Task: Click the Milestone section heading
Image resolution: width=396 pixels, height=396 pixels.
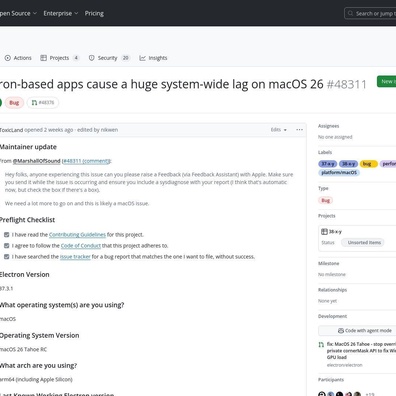Action: coord(328,263)
